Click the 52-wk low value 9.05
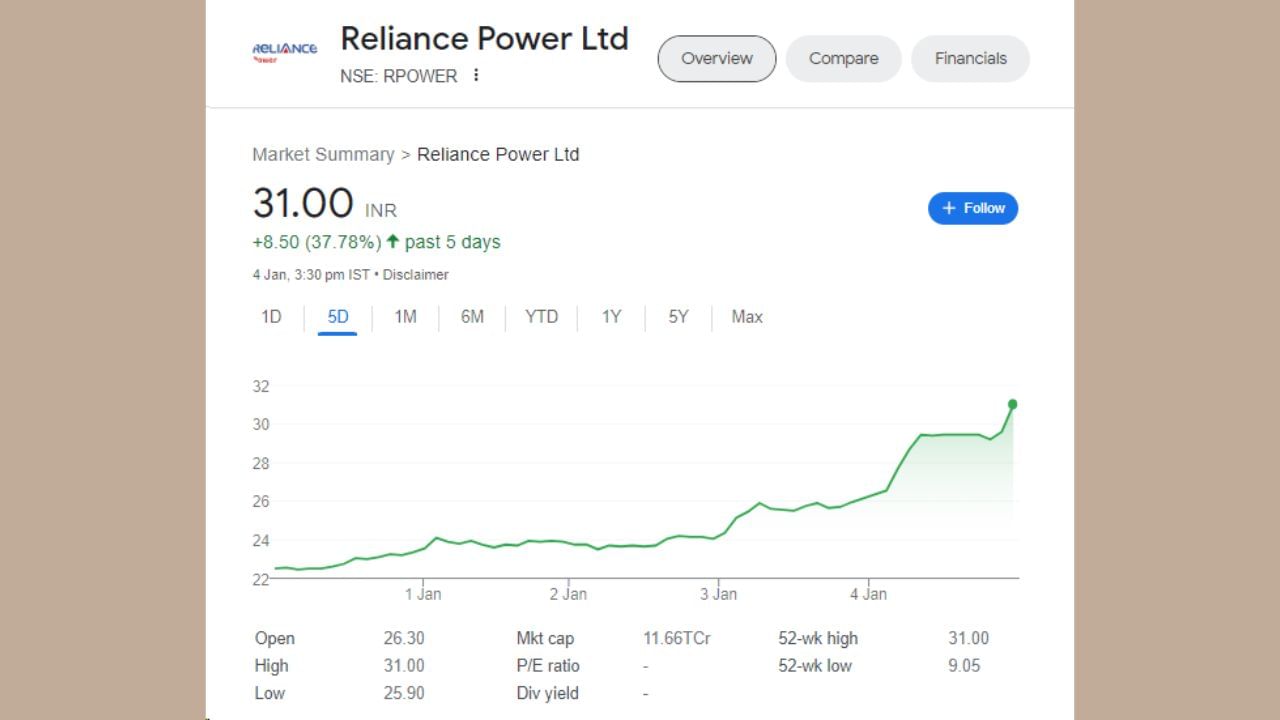Screen dimensions: 1280x720 coord(964,665)
